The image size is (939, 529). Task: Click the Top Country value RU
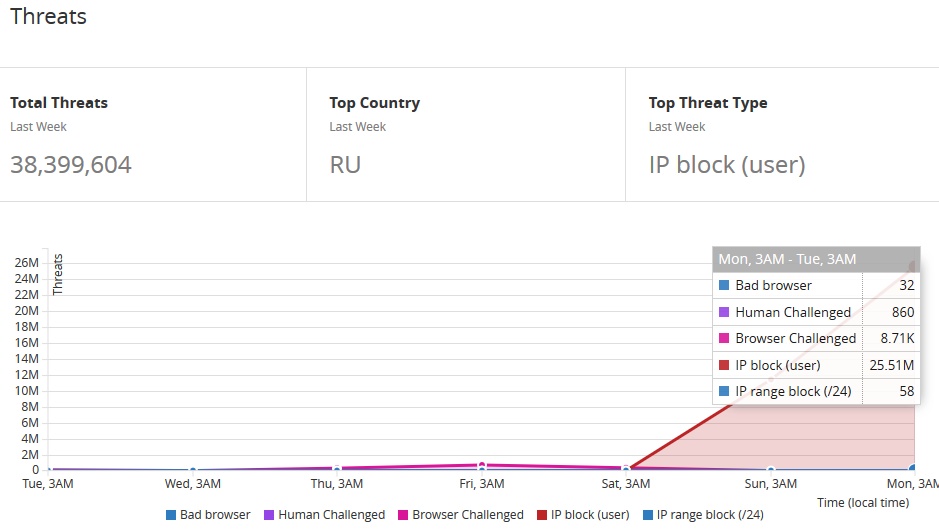pyautogui.click(x=345, y=165)
